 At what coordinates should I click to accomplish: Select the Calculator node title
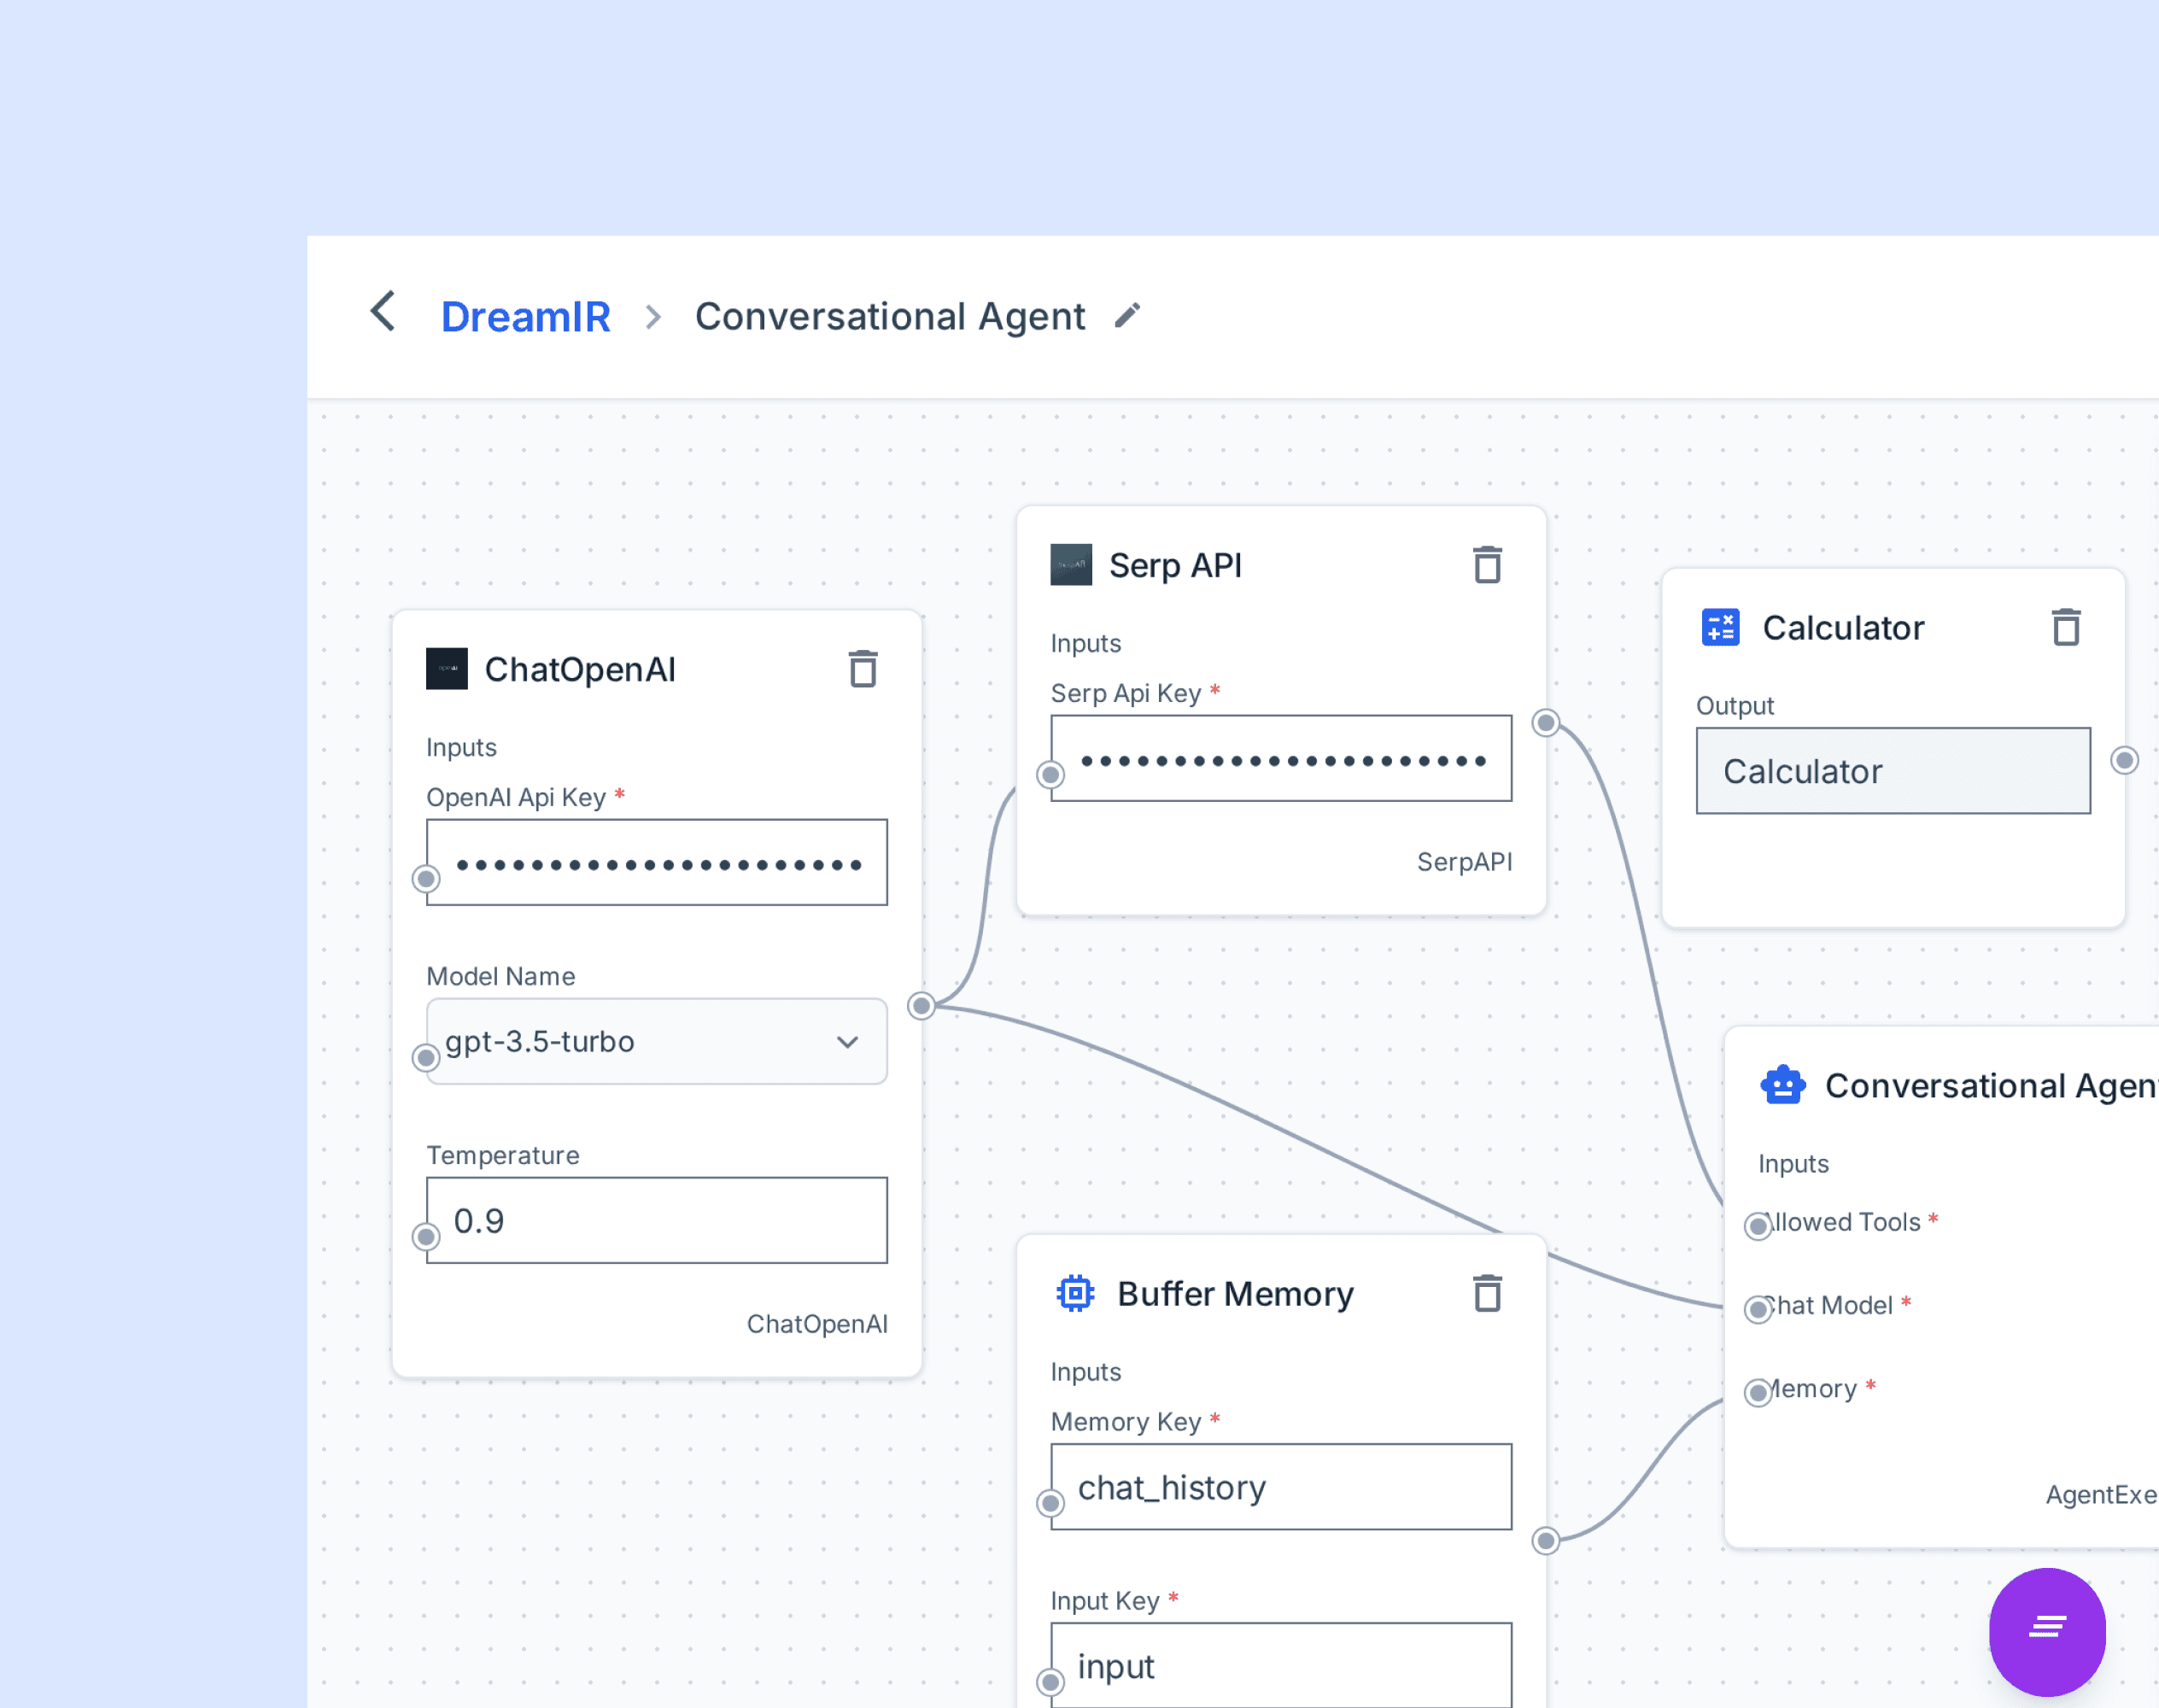pos(1843,628)
